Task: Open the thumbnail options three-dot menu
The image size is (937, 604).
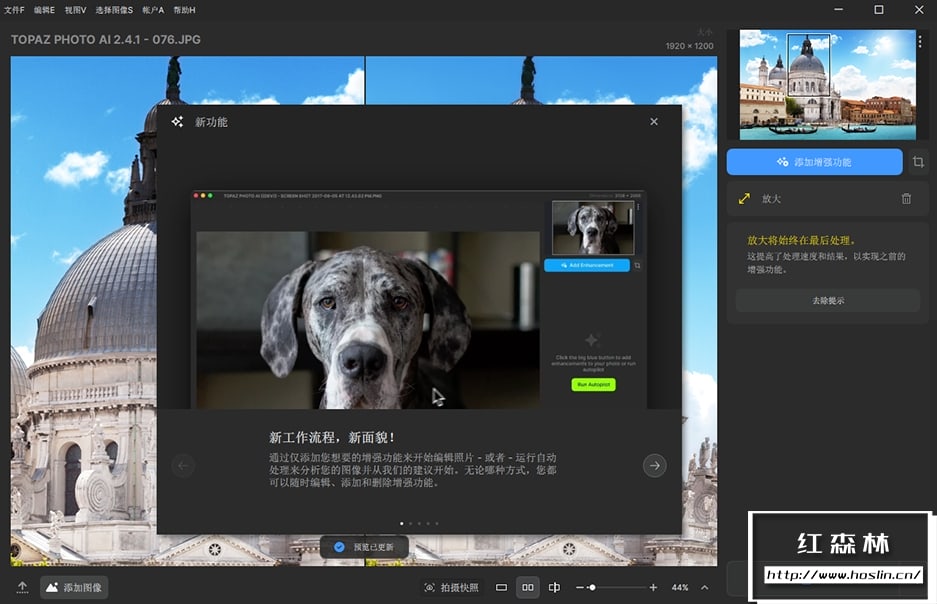Action: click(920, 41)
